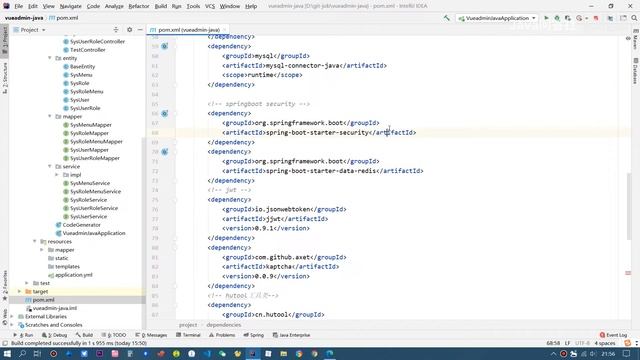The width and height of the screenshot is (640, 360).
Task: Open the 6: TODO tool window
Action: click(113, 335)
